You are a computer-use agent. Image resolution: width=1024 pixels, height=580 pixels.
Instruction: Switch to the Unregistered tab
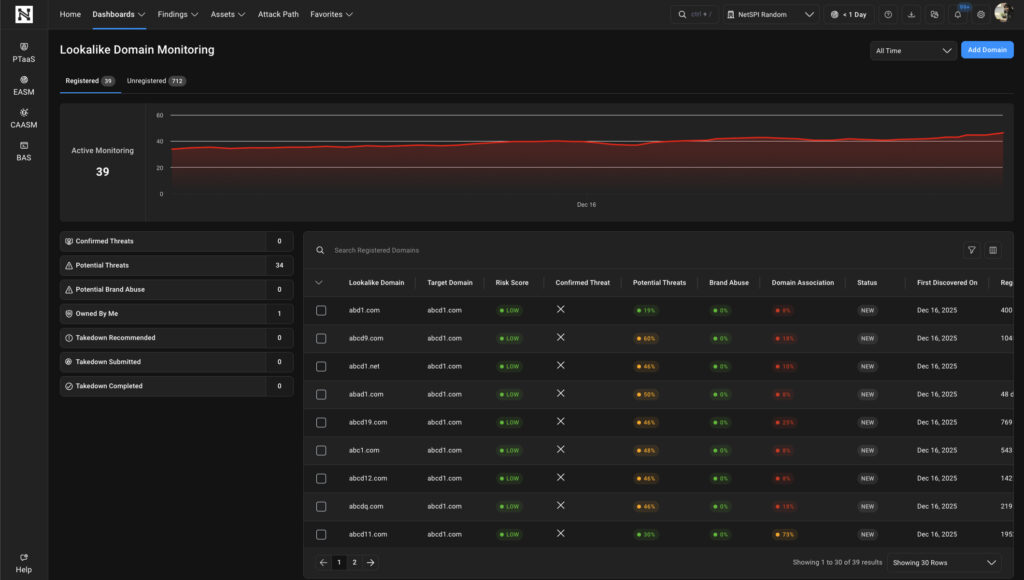tap(156, 81)
